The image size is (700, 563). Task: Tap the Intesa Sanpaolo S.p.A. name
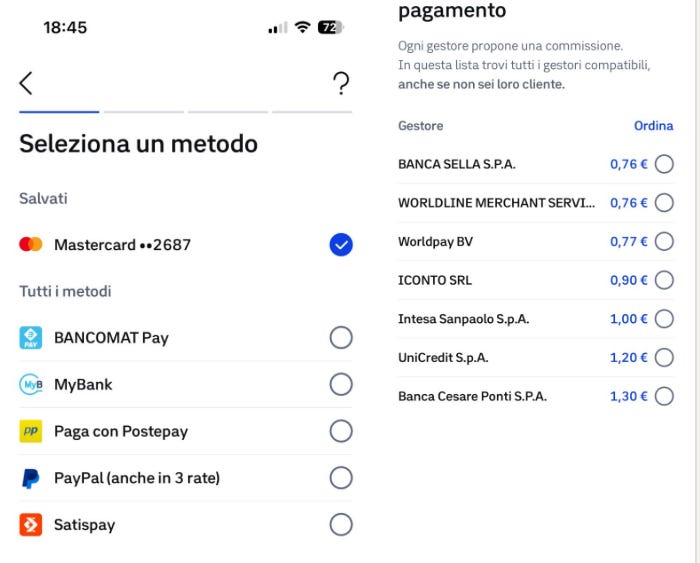point(463,319)
